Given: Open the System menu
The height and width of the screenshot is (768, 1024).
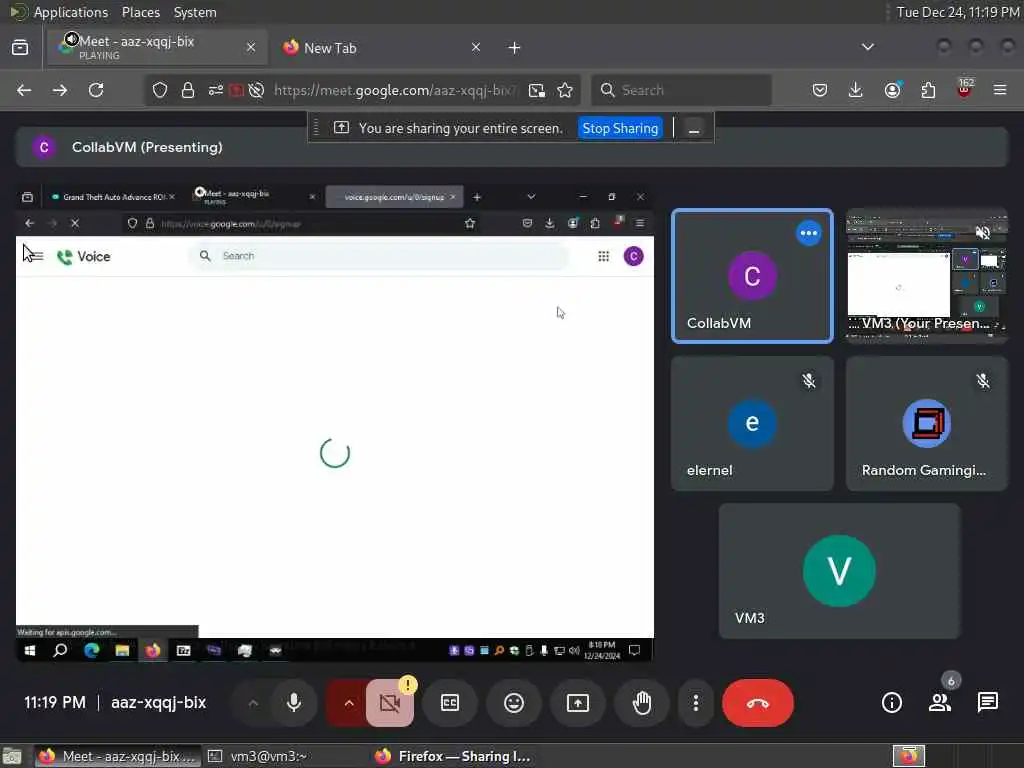Looking at the screenshot, I should (195, 12).
